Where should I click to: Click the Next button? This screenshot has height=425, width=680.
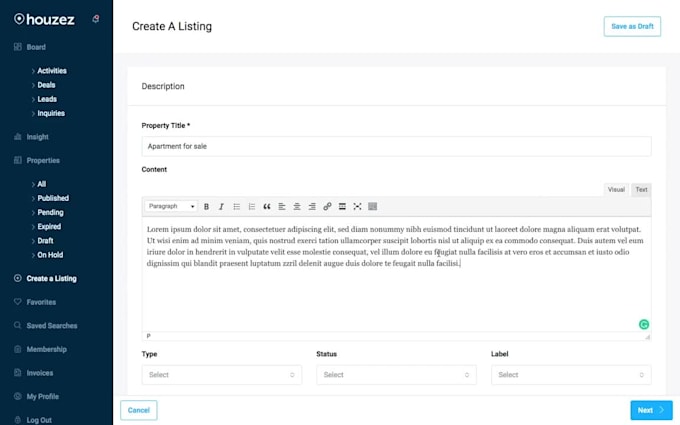pyautogui.click(x=651, y=410)
